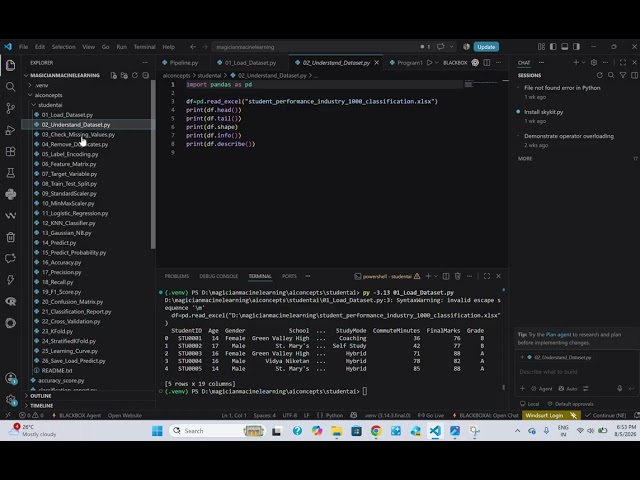Image resolution: width=640 pixels, height=480 pixels.
Task: Click New File icon in Explorer header
Action: pos(113,75)
